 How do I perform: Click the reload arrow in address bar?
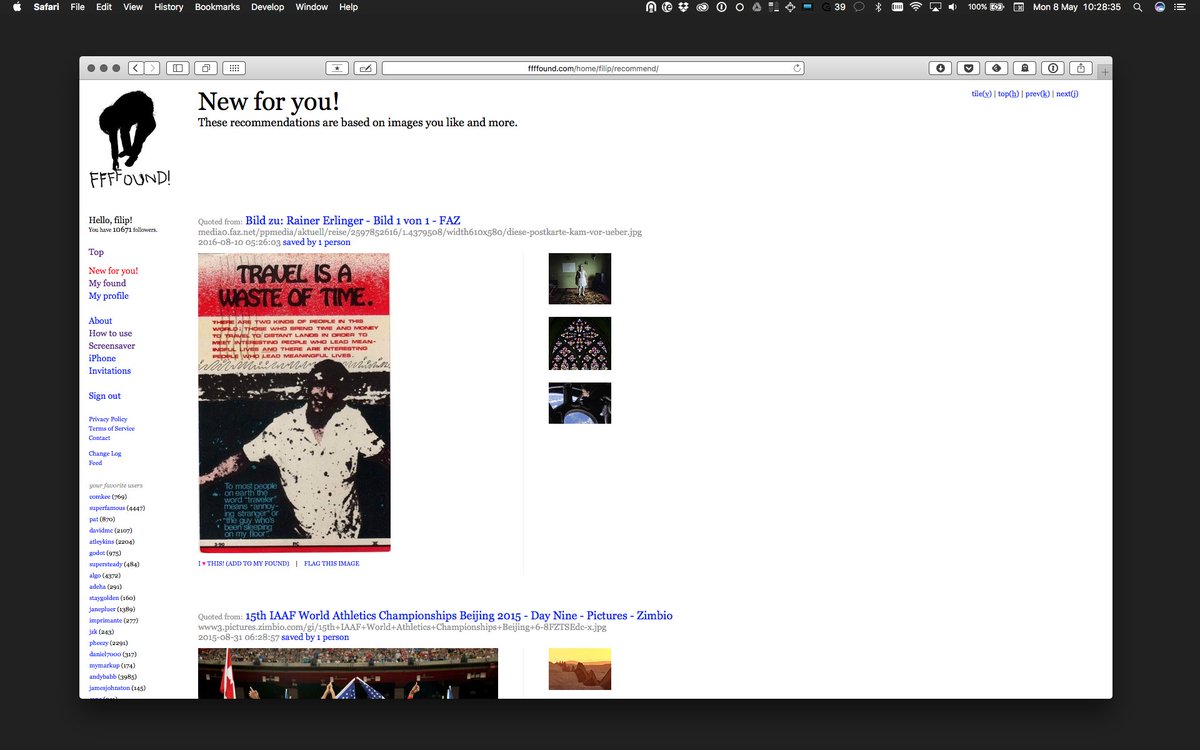click(797, 68)
